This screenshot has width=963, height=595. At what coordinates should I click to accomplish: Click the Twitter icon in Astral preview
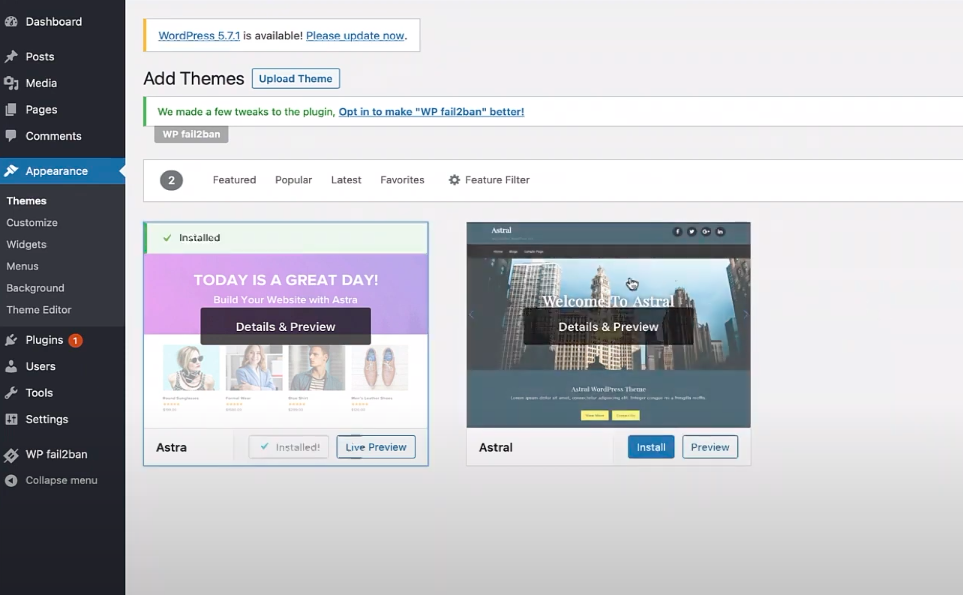click(692, 231)
